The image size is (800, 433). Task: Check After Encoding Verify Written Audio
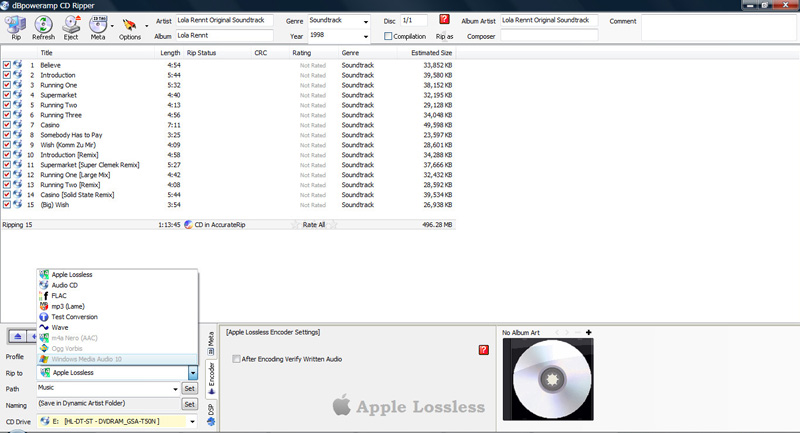point(236,358)
